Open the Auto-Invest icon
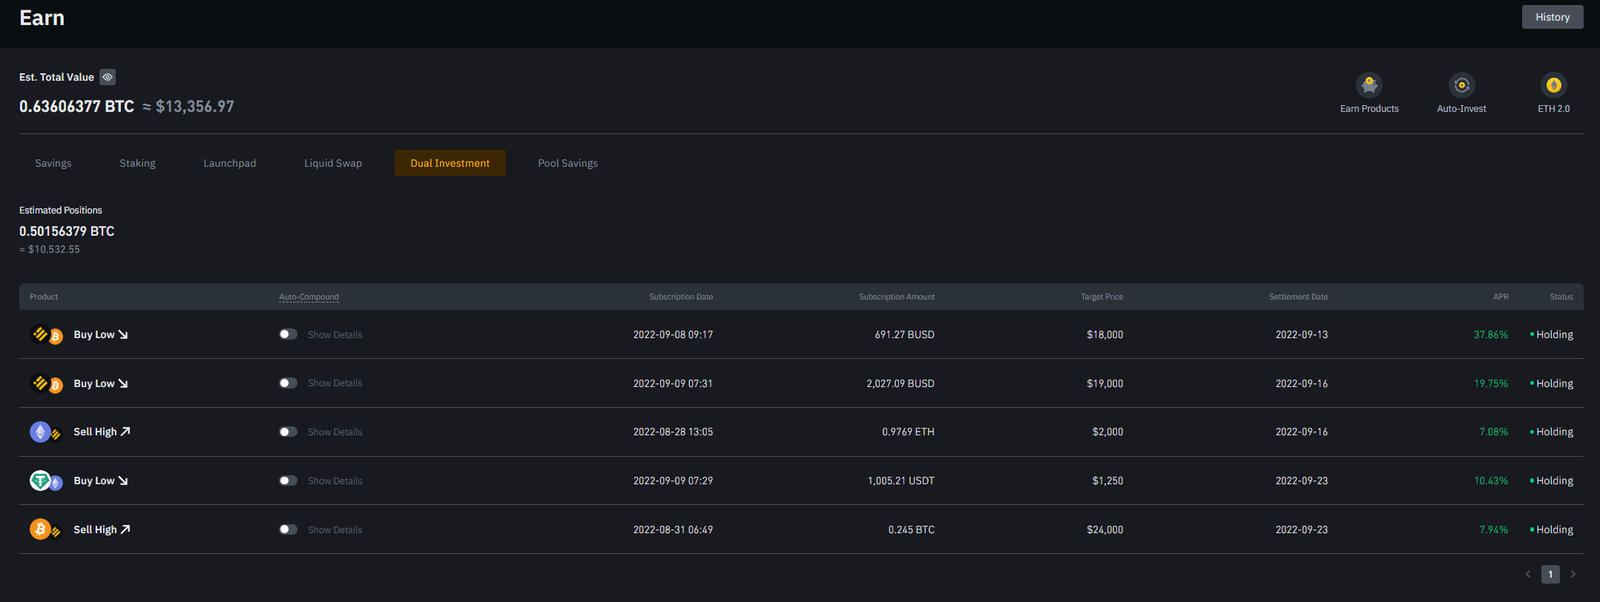The image size is (1600, 602). coord(1461,86)
